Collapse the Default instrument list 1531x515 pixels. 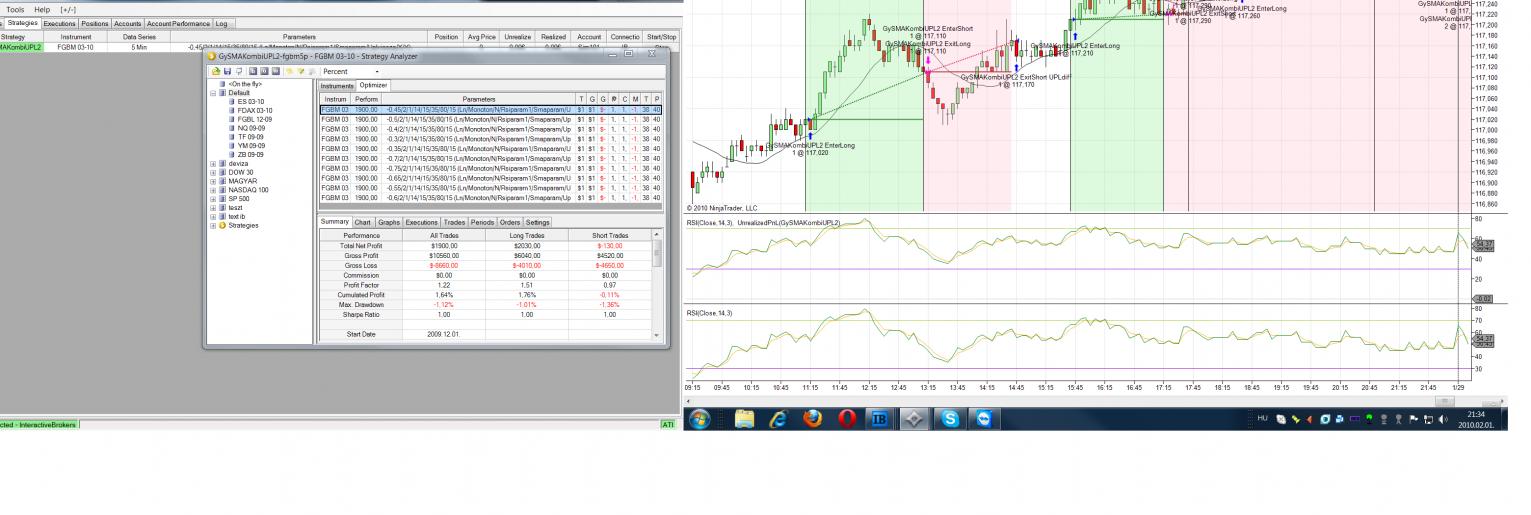(x=213, y=93)
